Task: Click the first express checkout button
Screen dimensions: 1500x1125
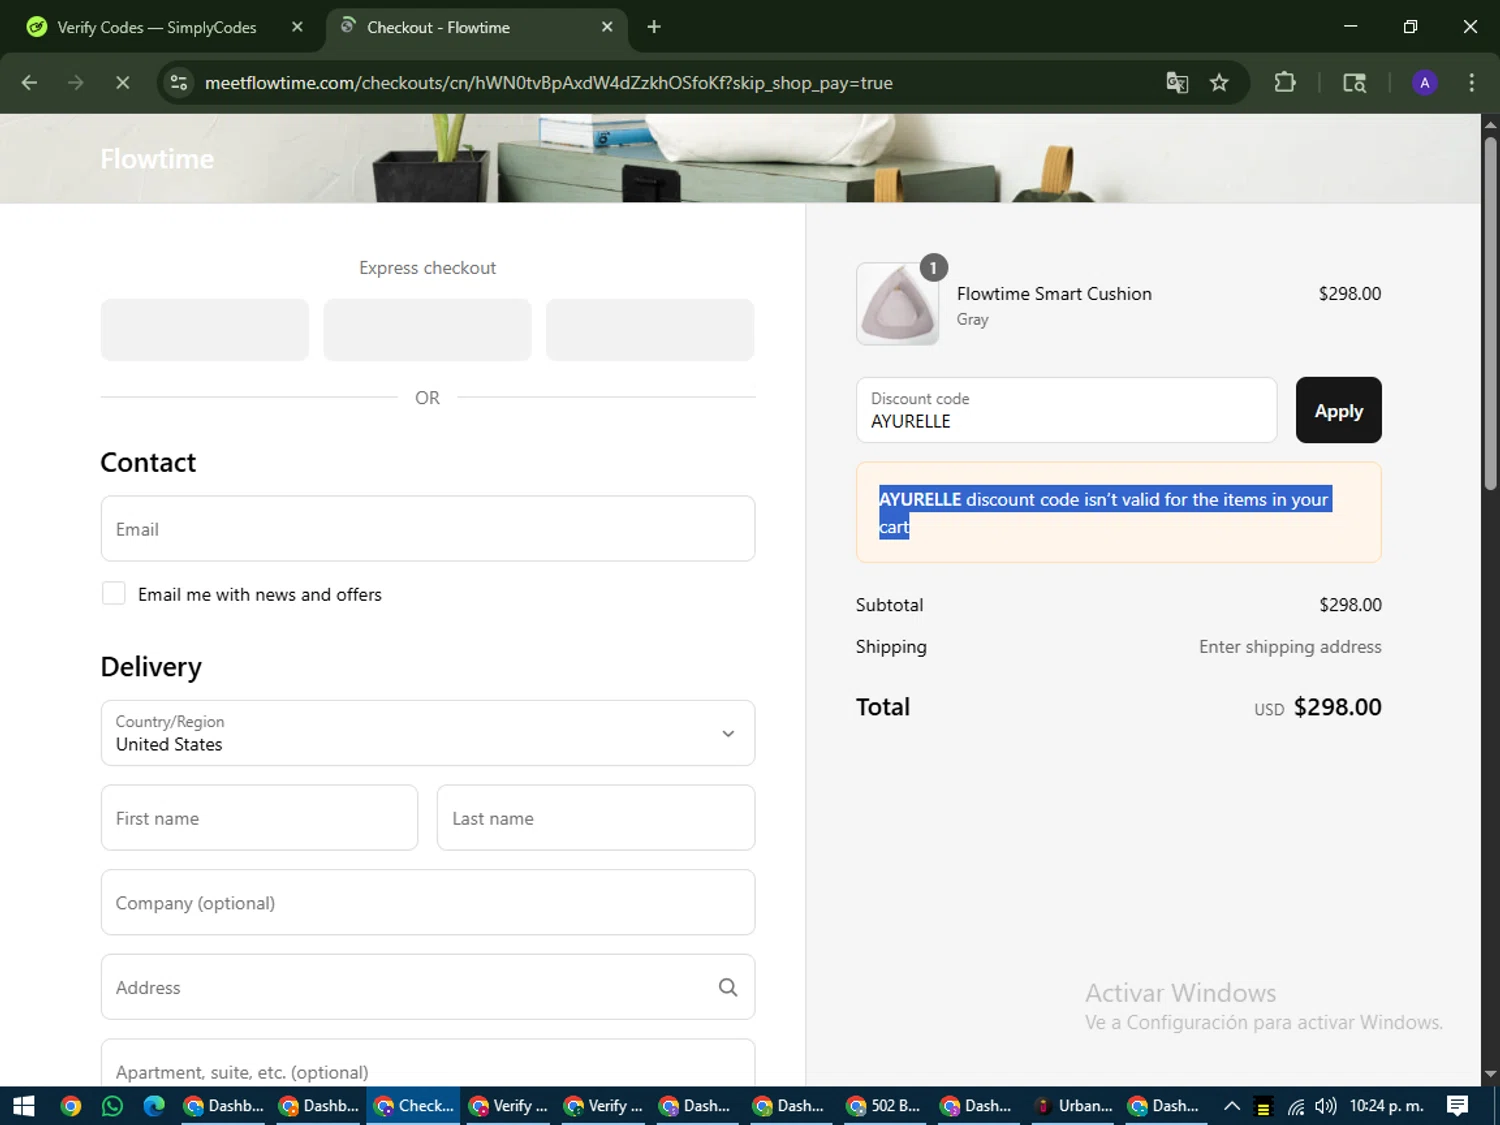Action: click(205, 330)
